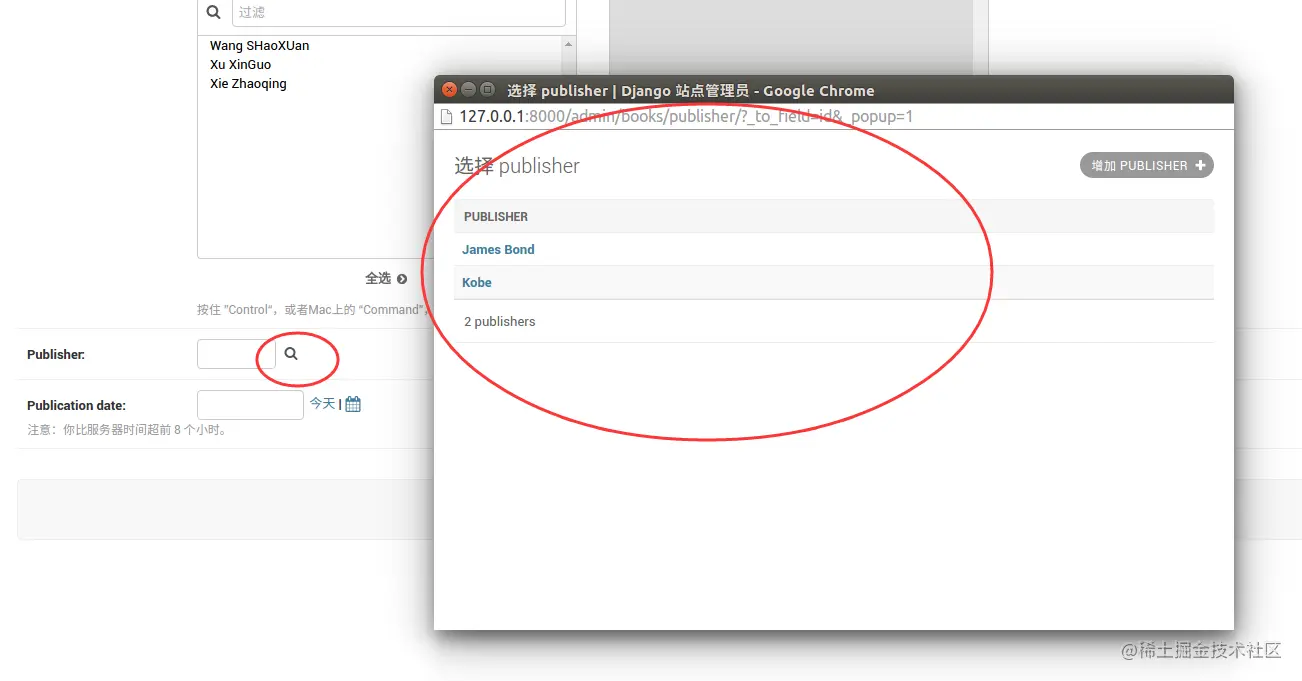This screenshot has height=681, width=1302.
Task: Click the 增加 PUBLISHER button
Action: pyautogui.click(x=1147, y=165)
